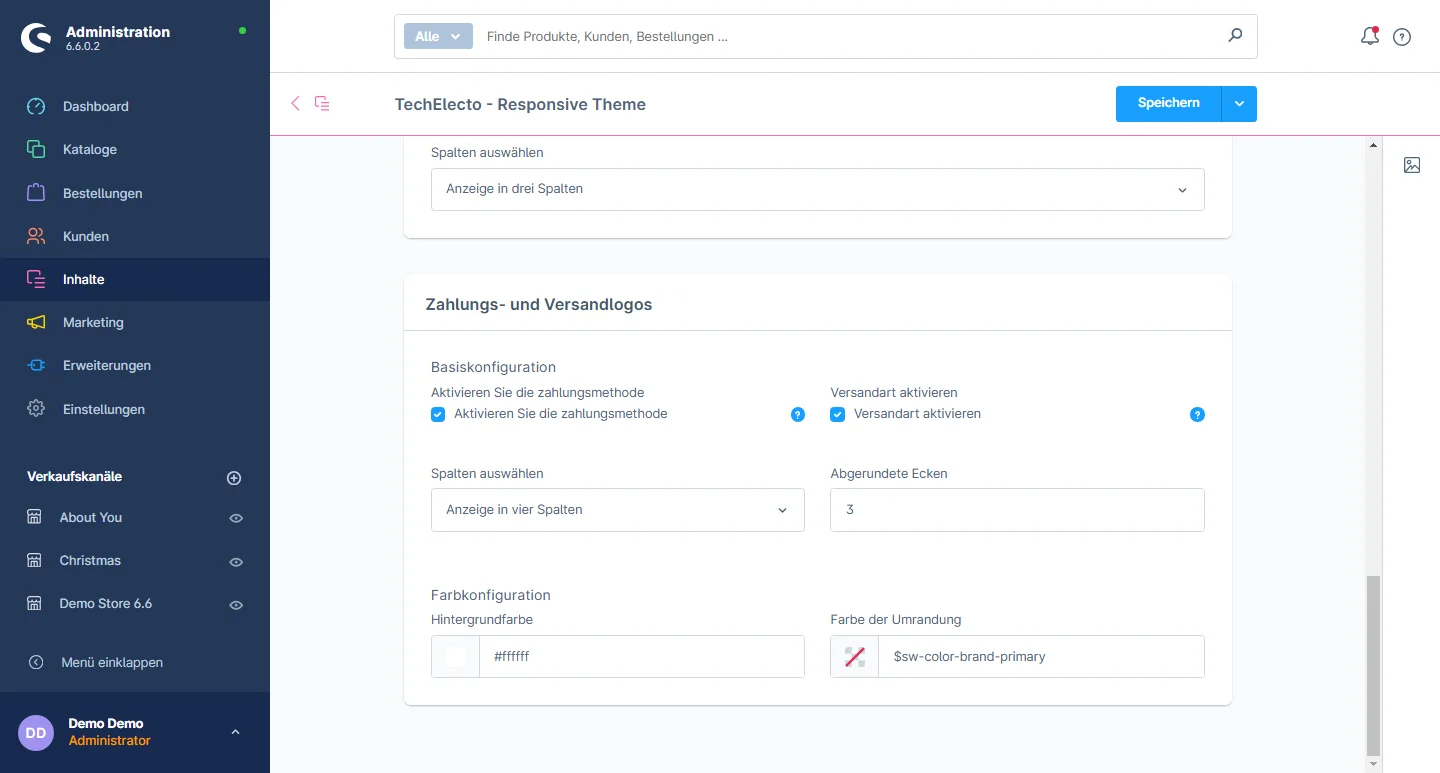Image resolution: width=1440 pixels, height=773 pixels.
Task: Open the notifications bell icon
Action: pyautogui.click(x=1369, y=37)
